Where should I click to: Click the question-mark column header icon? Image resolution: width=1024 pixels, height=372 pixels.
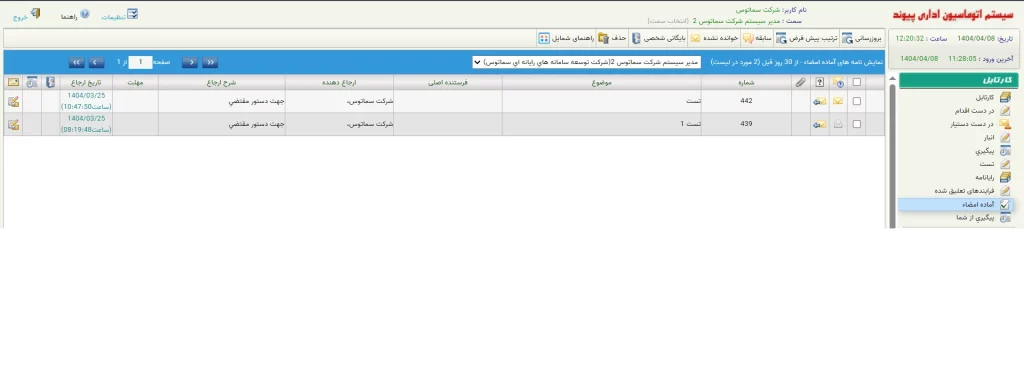820,82
